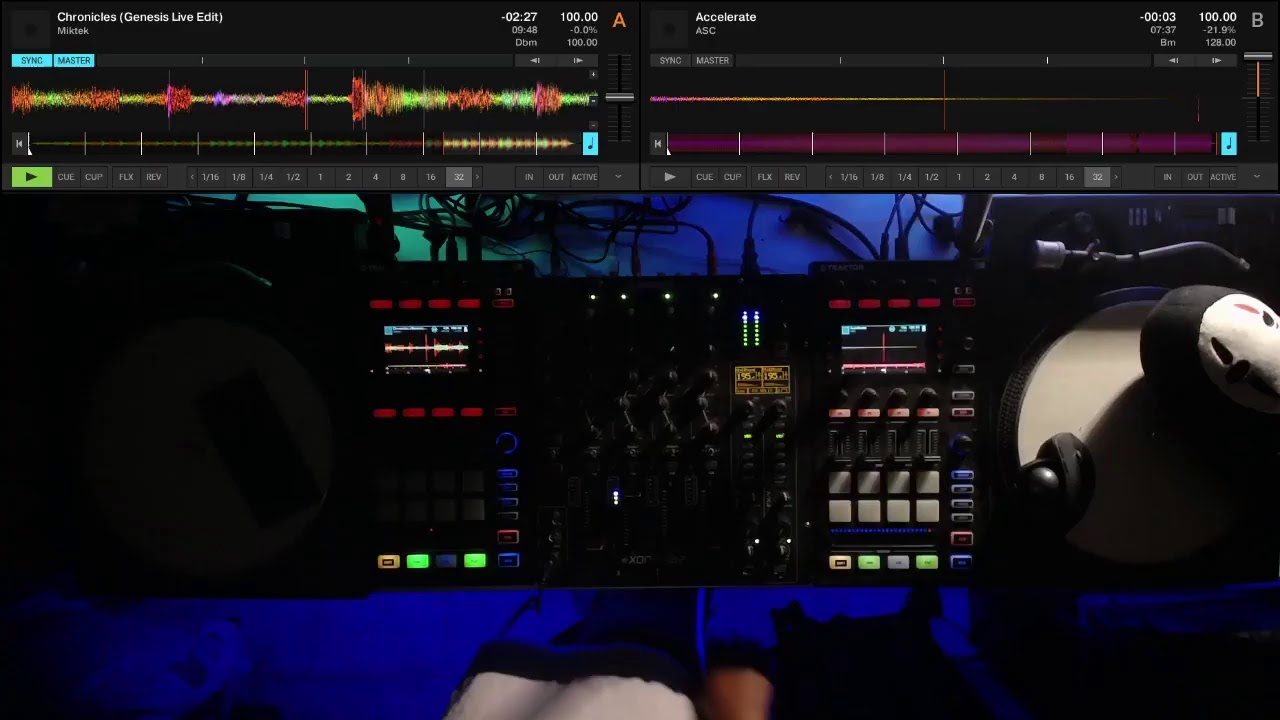Enable SYNC on deck B

point(670,61)
